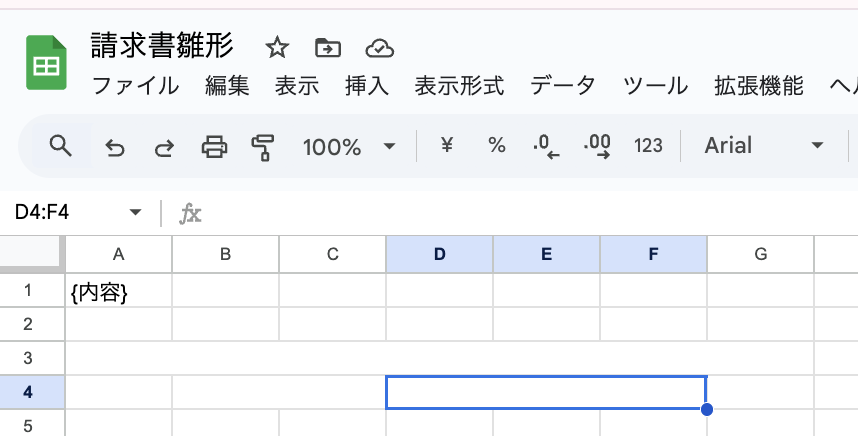Screen dimensions: 858x436
Task: Decrease decimal places button
Action: click(x=546, y=147)
